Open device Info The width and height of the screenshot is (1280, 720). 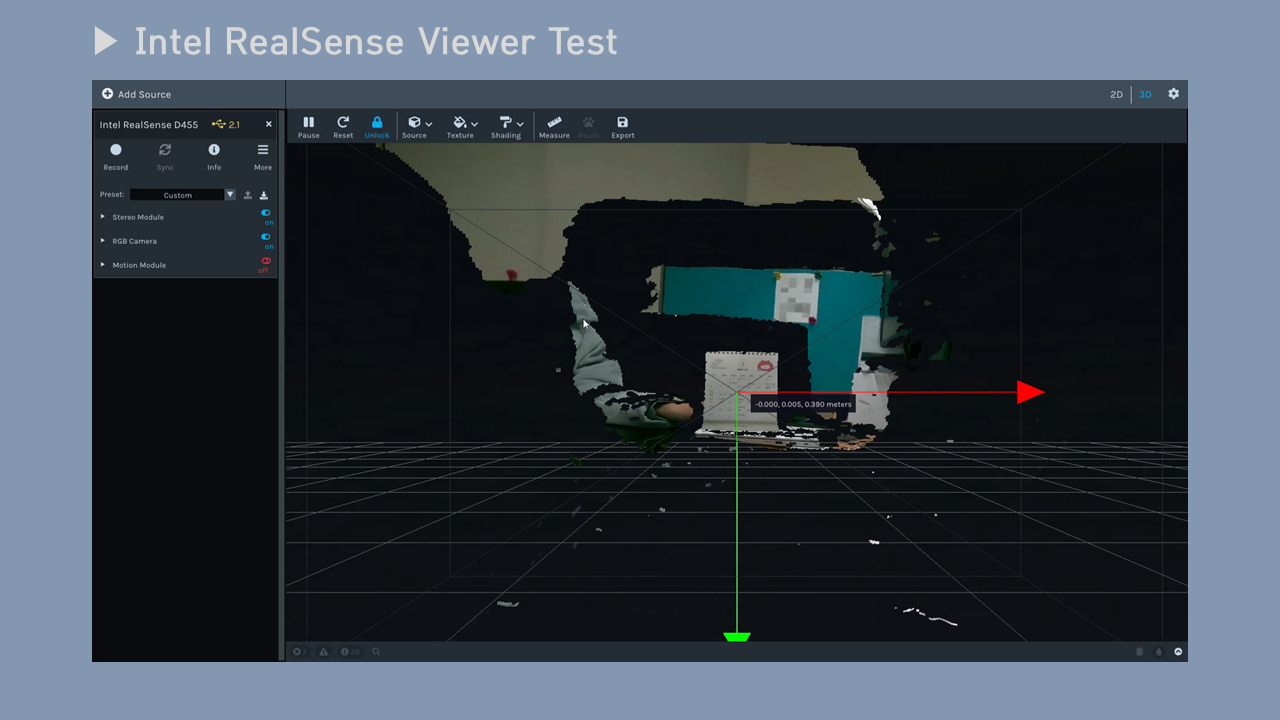click(x=214, y=150)
